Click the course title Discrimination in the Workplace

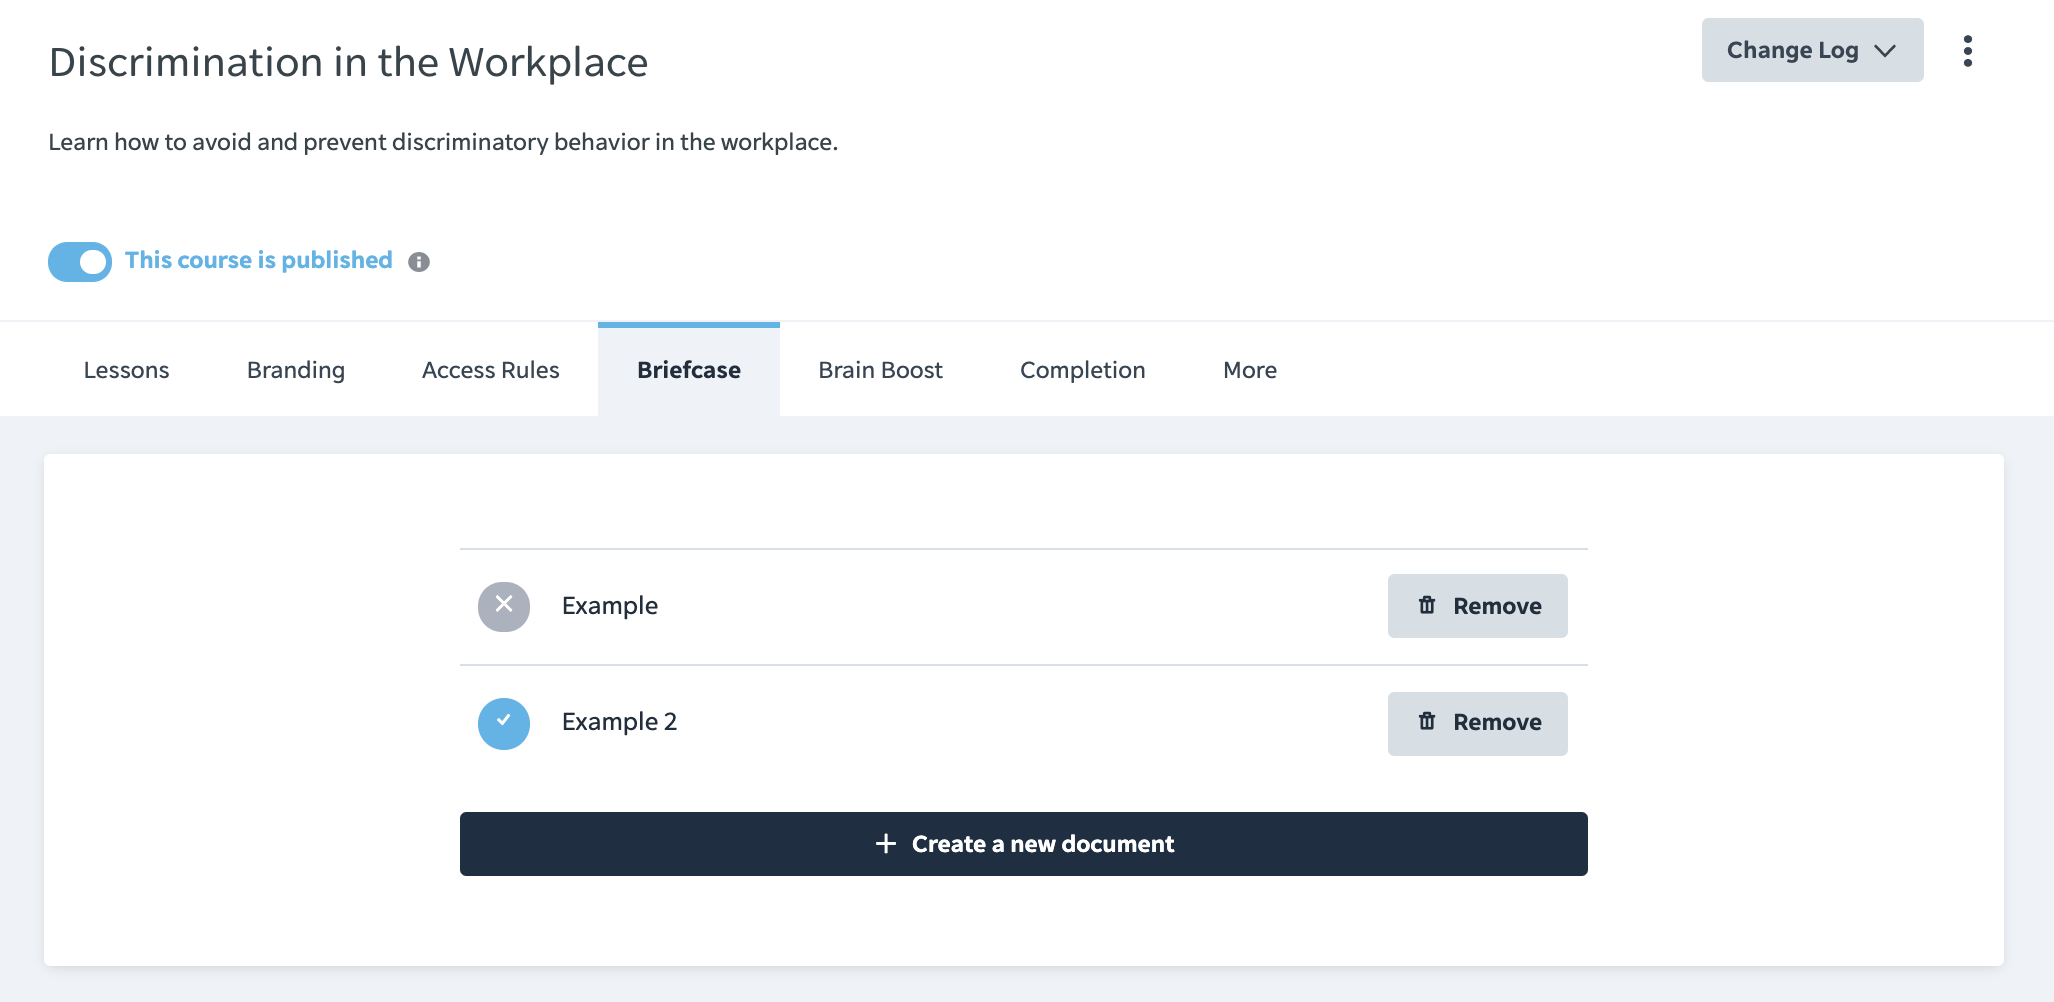[x=349, y=62]
